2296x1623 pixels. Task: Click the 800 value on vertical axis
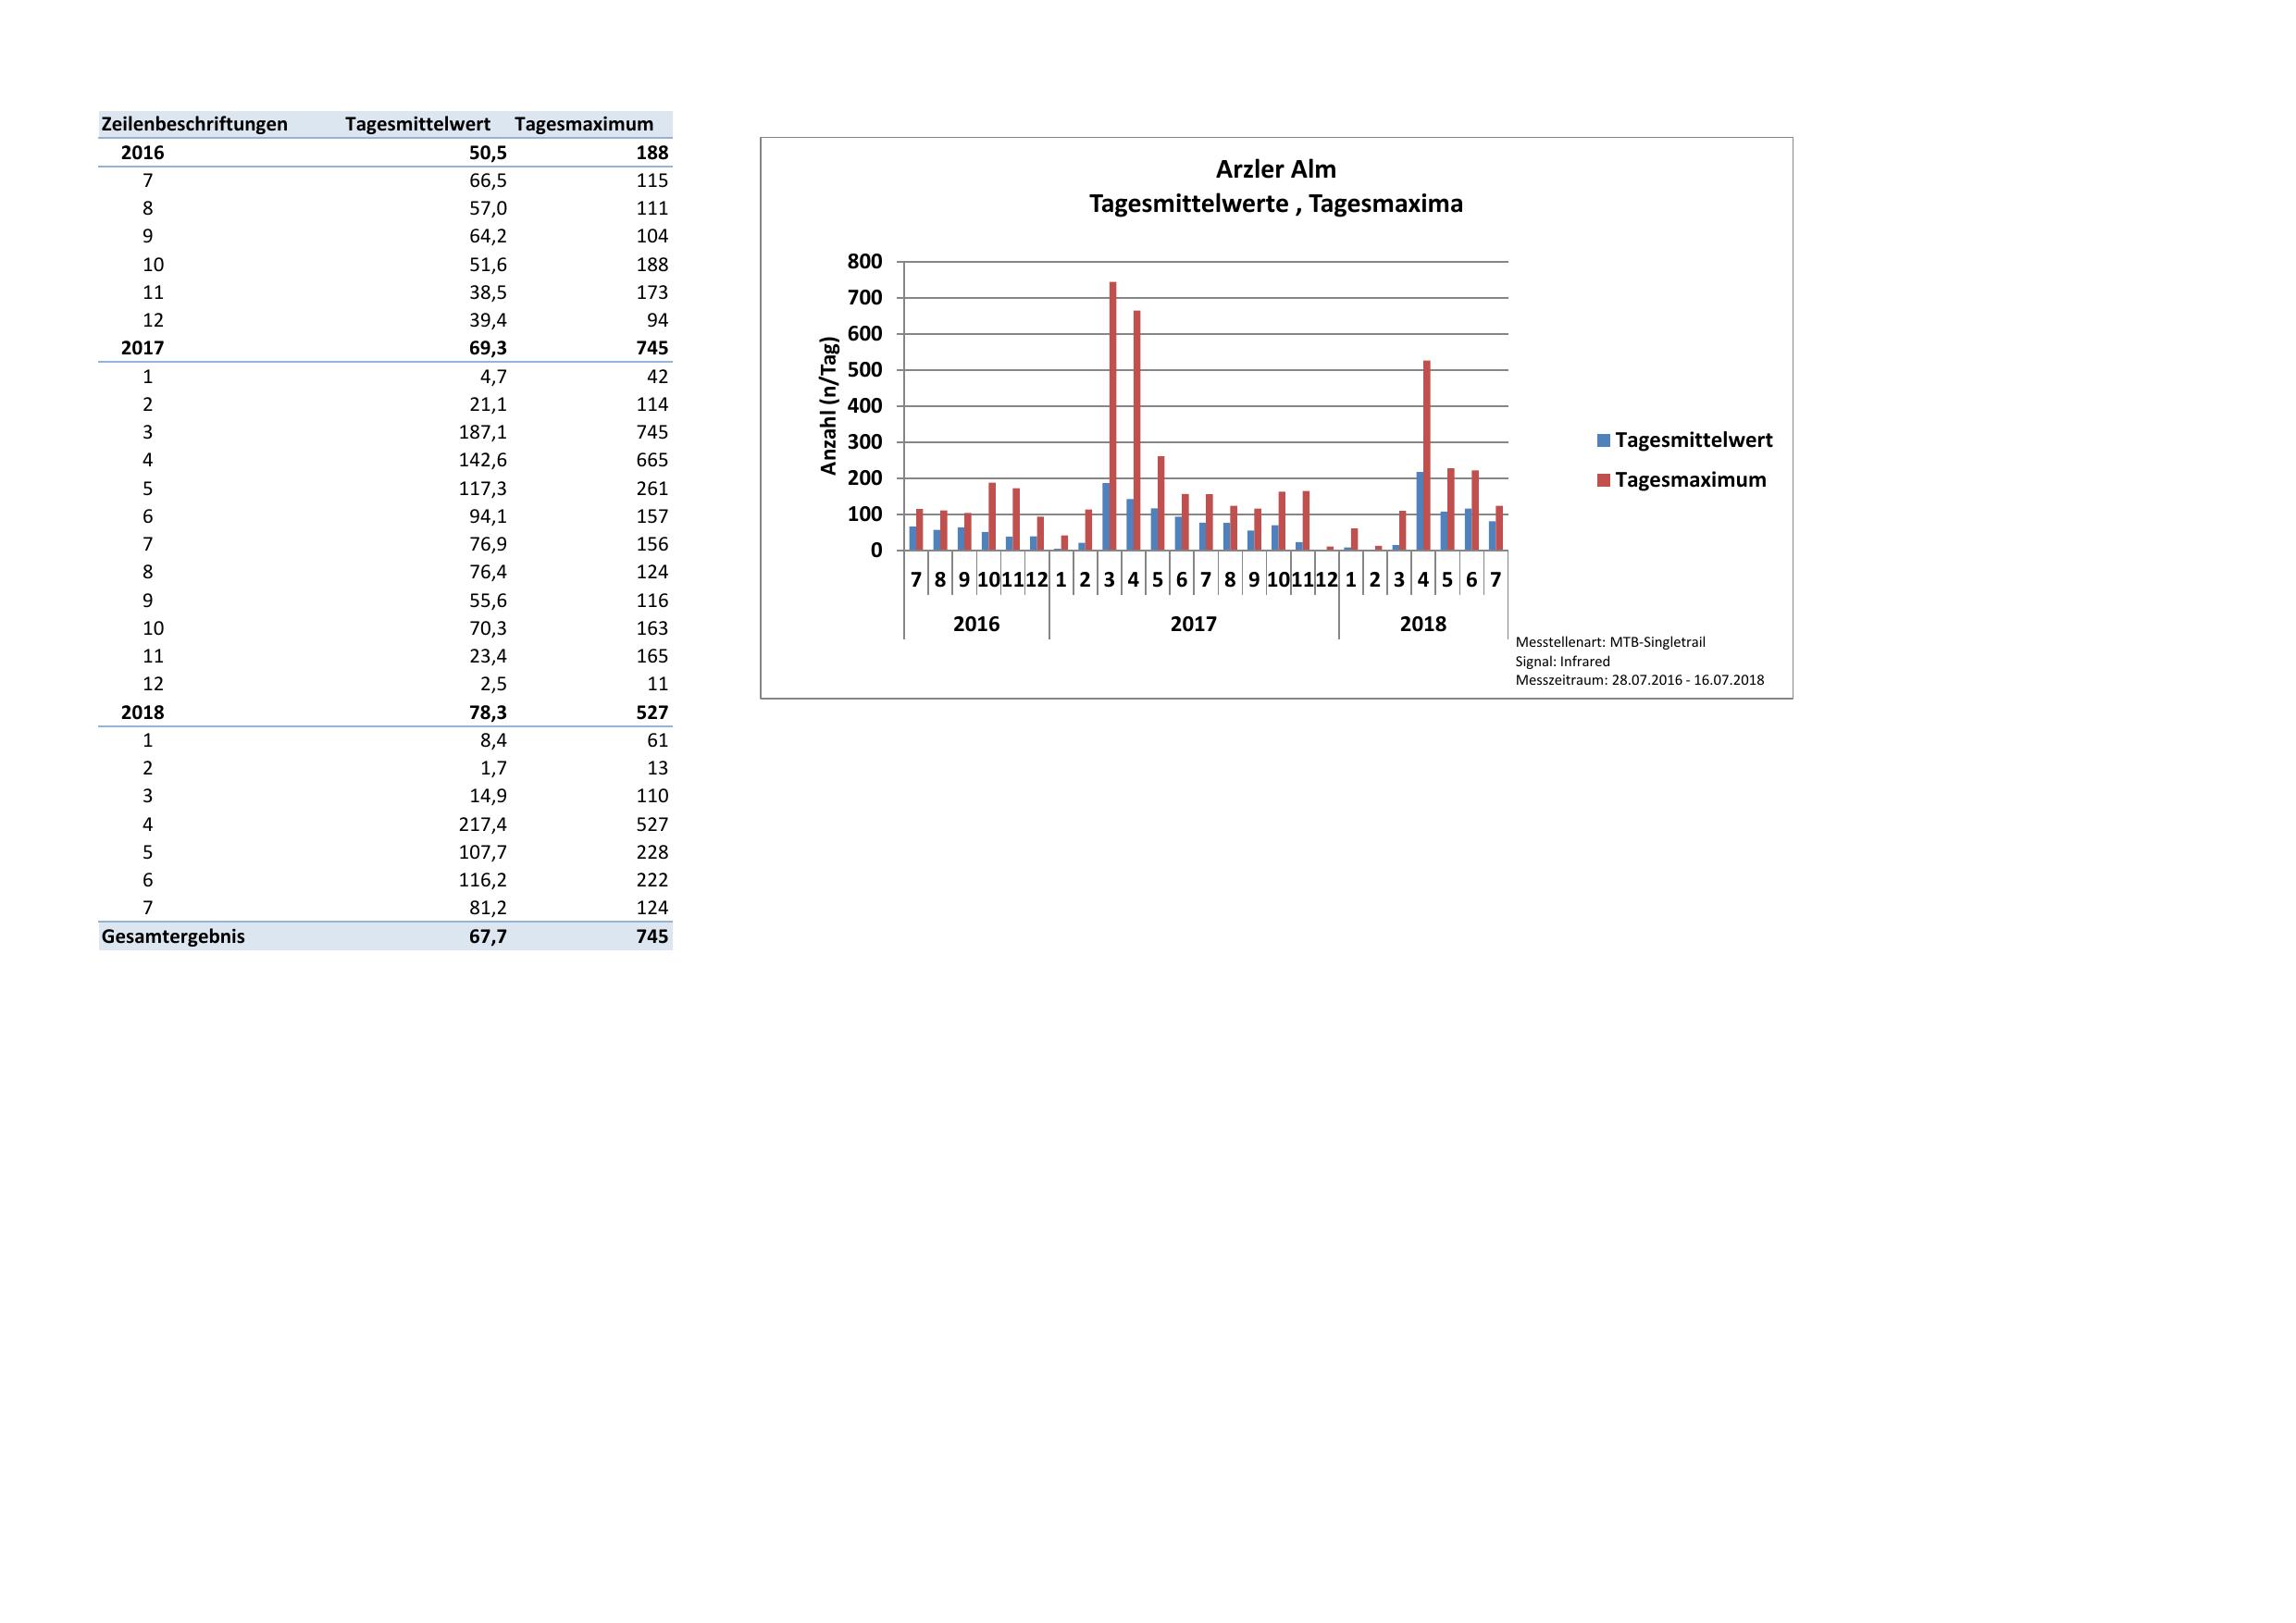point(864,262)
